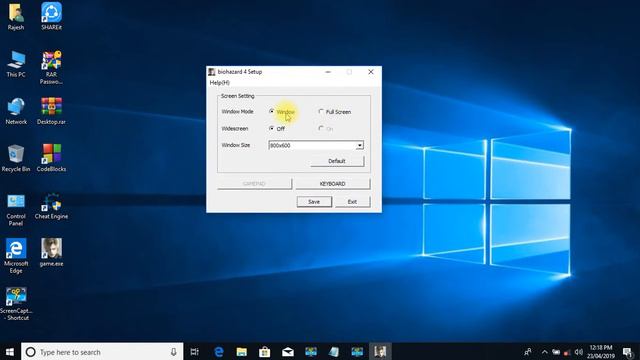The image size is (640, 360).
Task: Select the This PC desktop icon
Action: tap(16, 64)
